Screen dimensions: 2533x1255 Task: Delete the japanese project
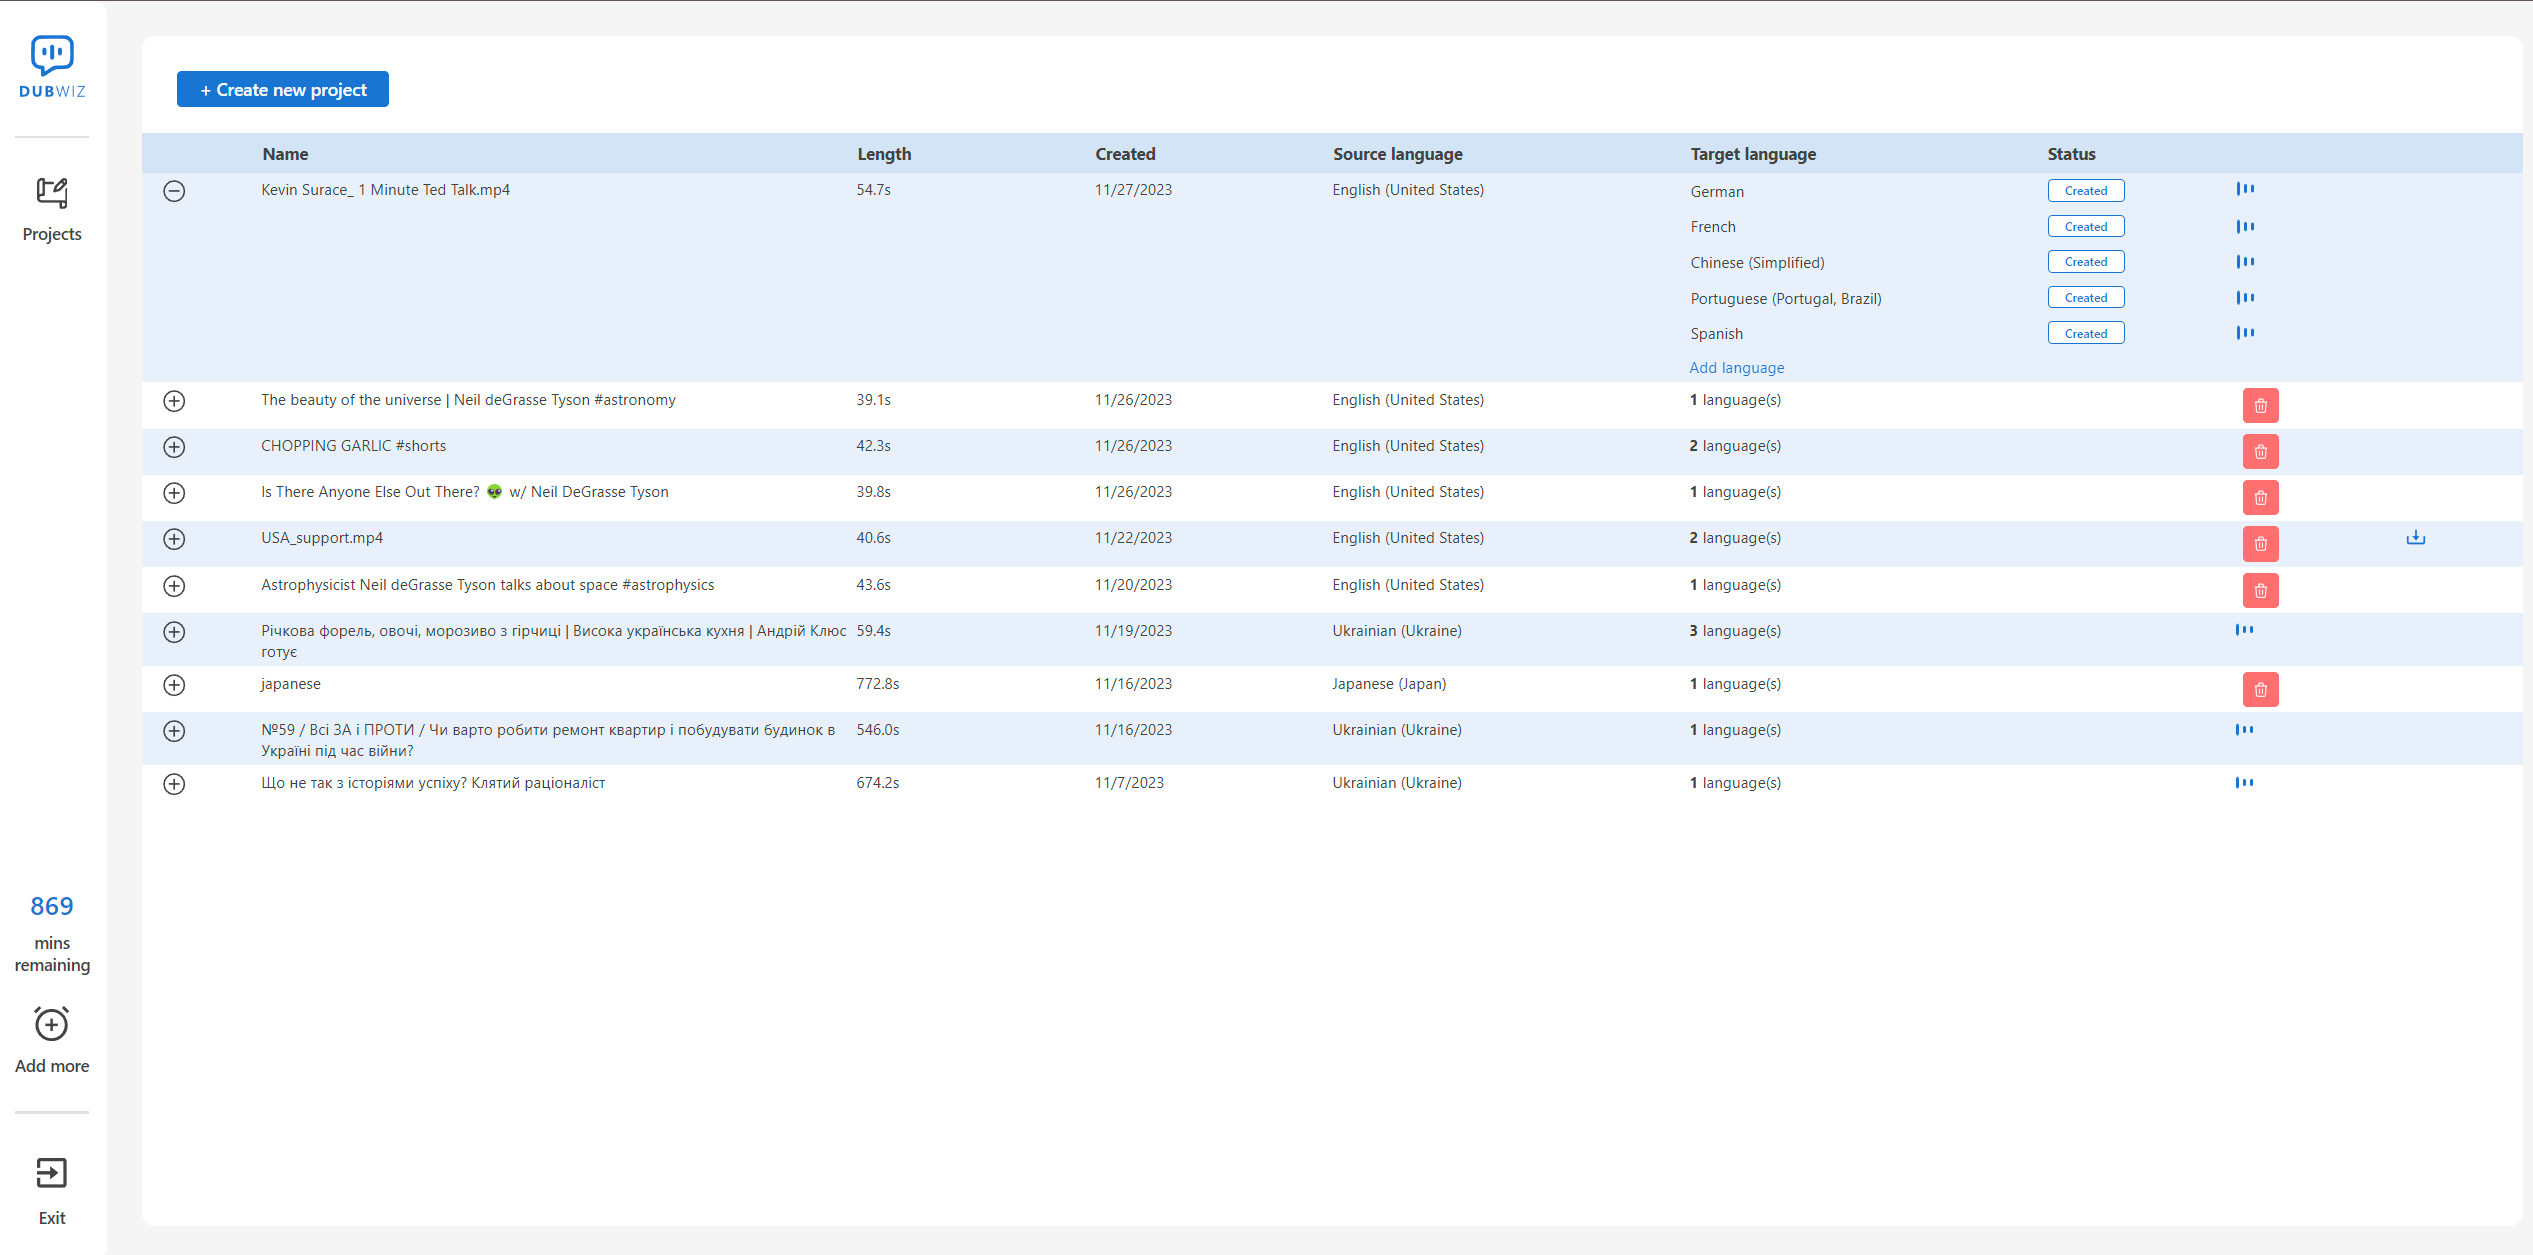coord(2260,690)
